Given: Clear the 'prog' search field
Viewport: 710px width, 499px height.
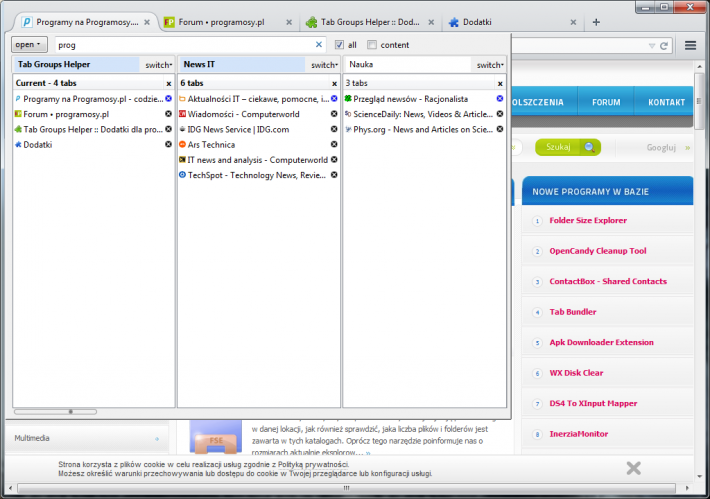Looking at the screenshot, I should pos(319,44).
